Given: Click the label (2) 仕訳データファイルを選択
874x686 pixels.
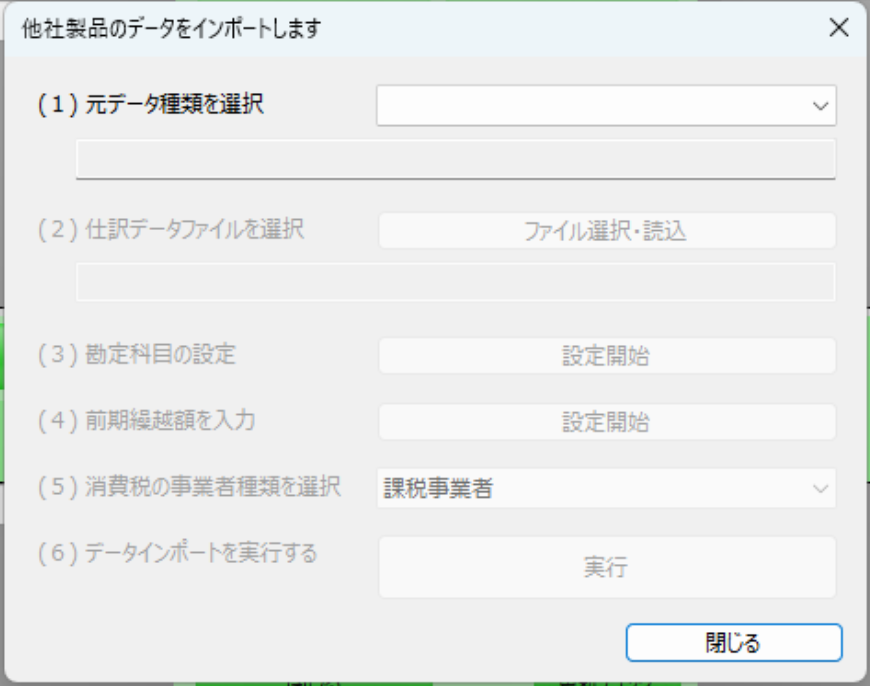Looking at the screenshot, I should pos(171,229).
